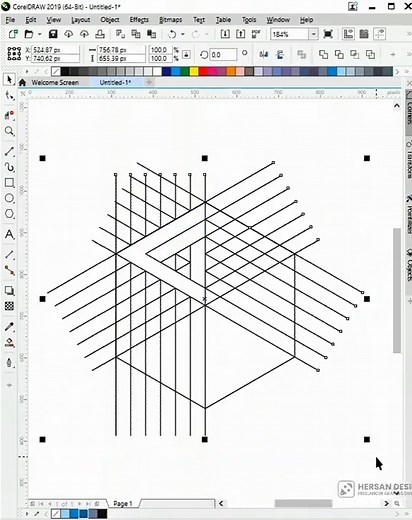
Task: Select the Freehand tool
Action: click(9, 151)
